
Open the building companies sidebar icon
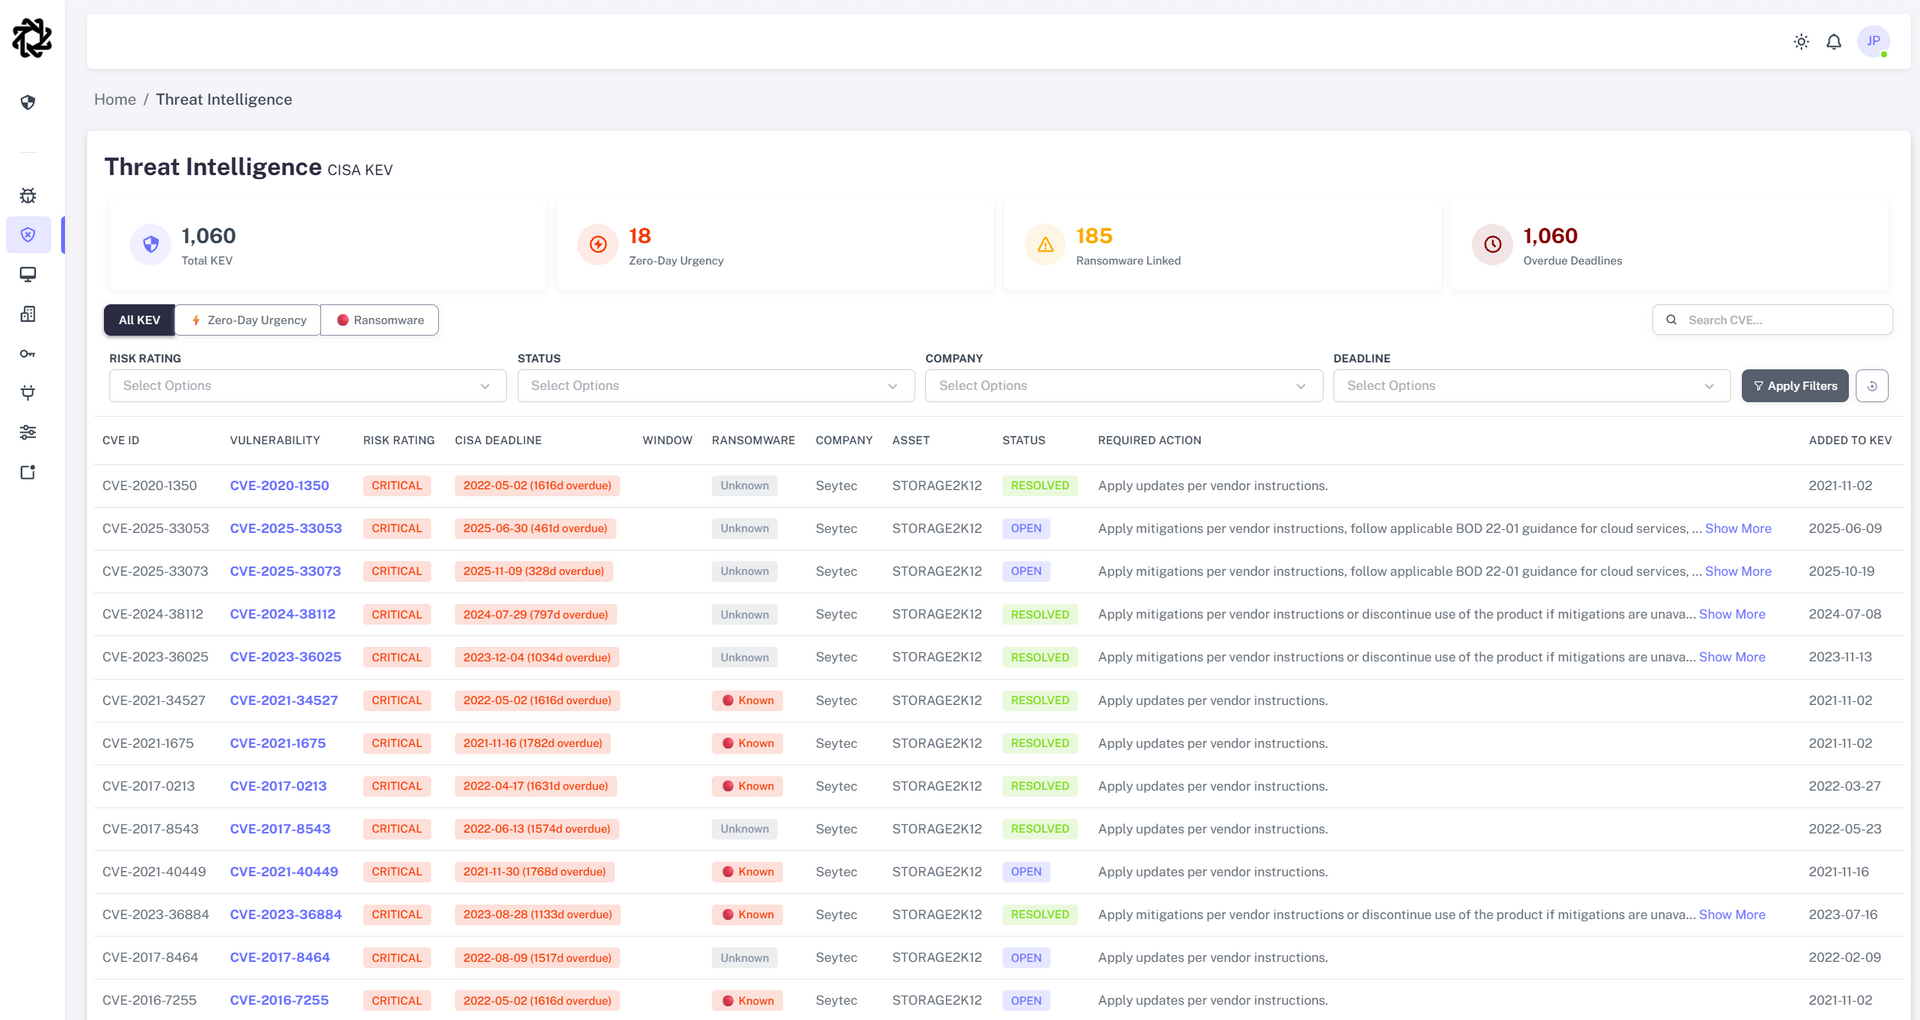[x=28, y=314]
